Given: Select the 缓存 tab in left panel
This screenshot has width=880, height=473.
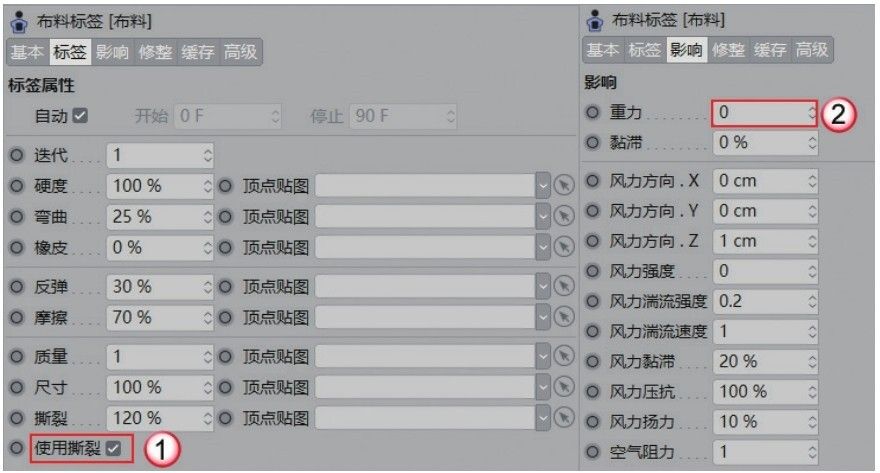Looking at the screenshot, I should pyautogui.click(x=198, y=52).
